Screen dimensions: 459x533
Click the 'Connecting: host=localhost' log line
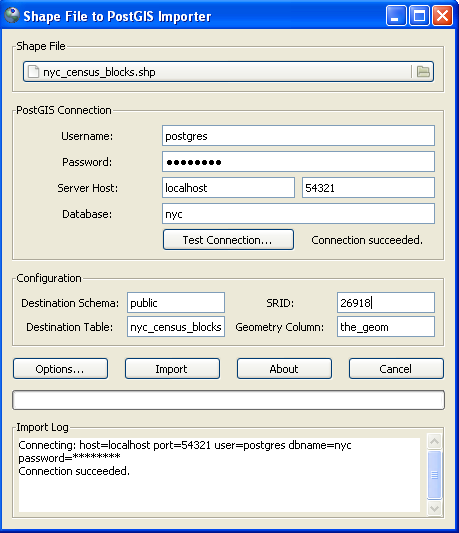185,445
